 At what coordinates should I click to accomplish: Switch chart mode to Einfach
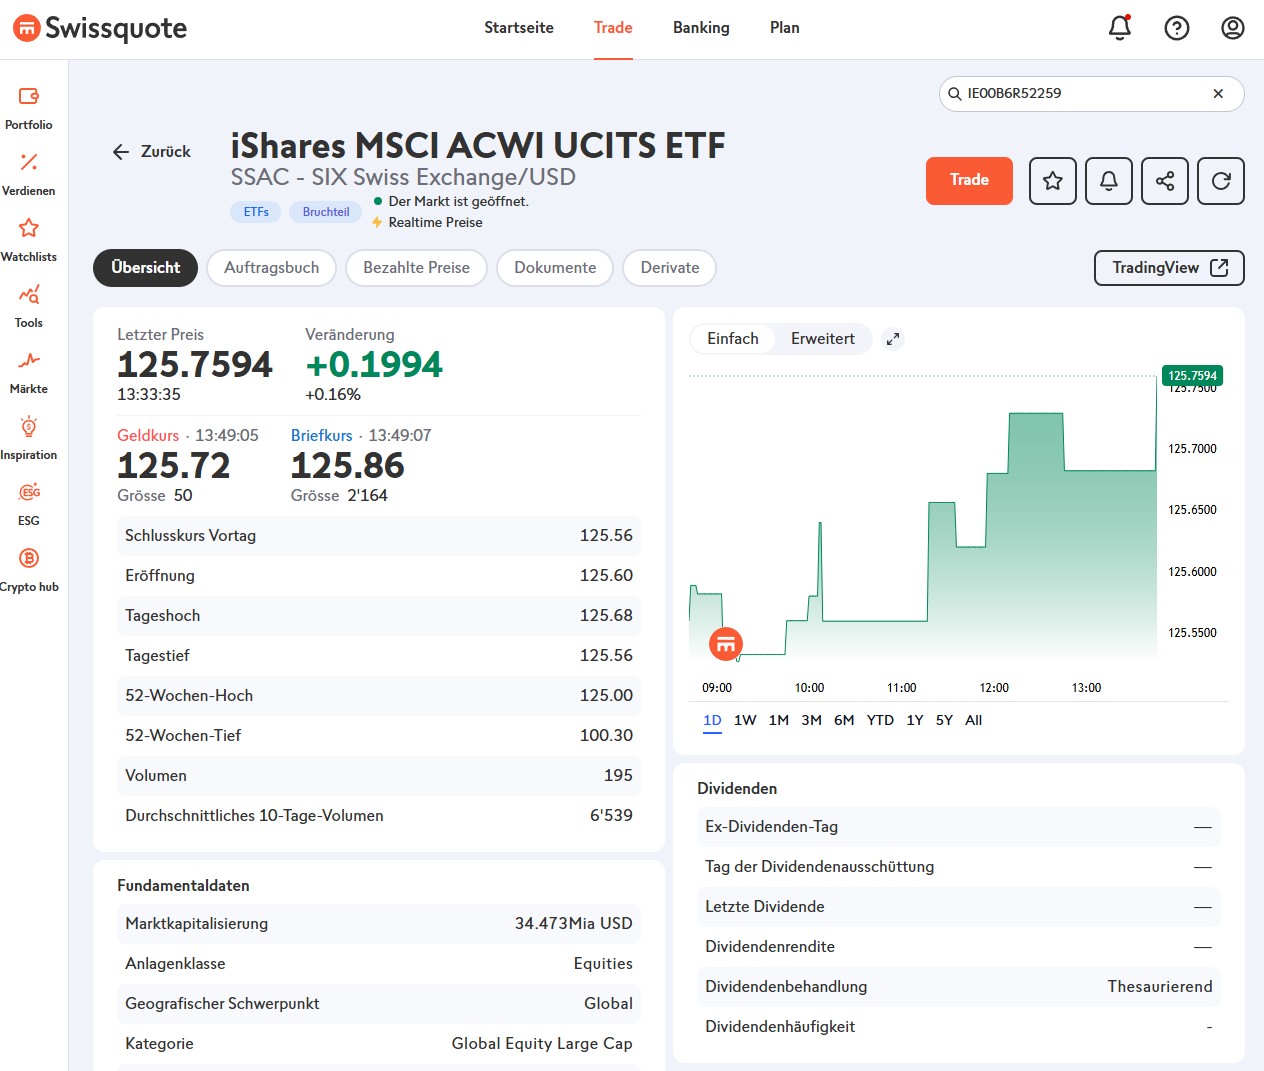[x=733, y=339]
